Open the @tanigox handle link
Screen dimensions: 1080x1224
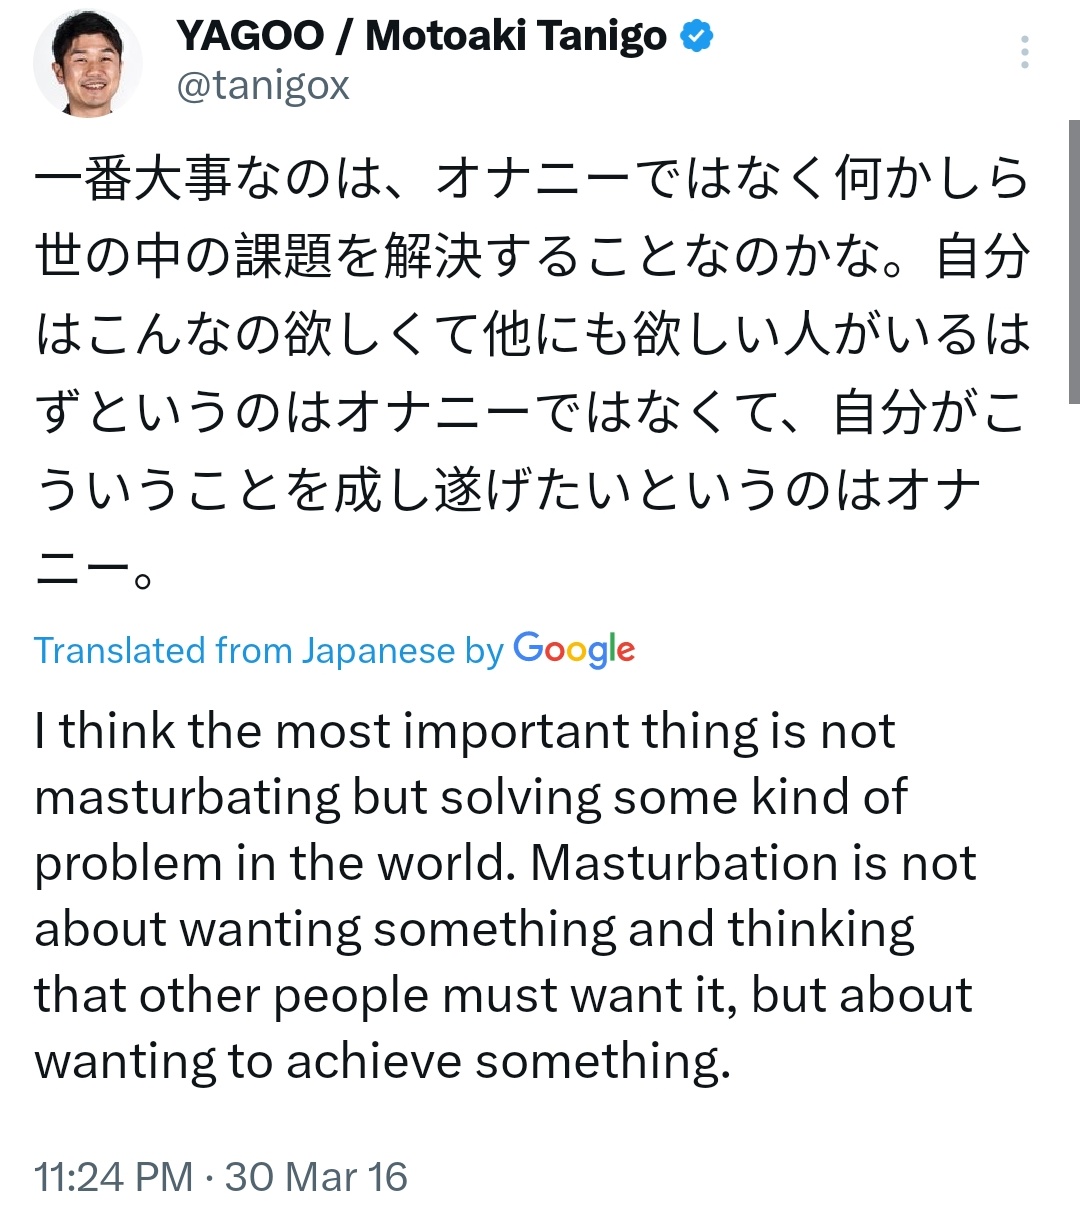pyautogui.click(x=263, y=86)
